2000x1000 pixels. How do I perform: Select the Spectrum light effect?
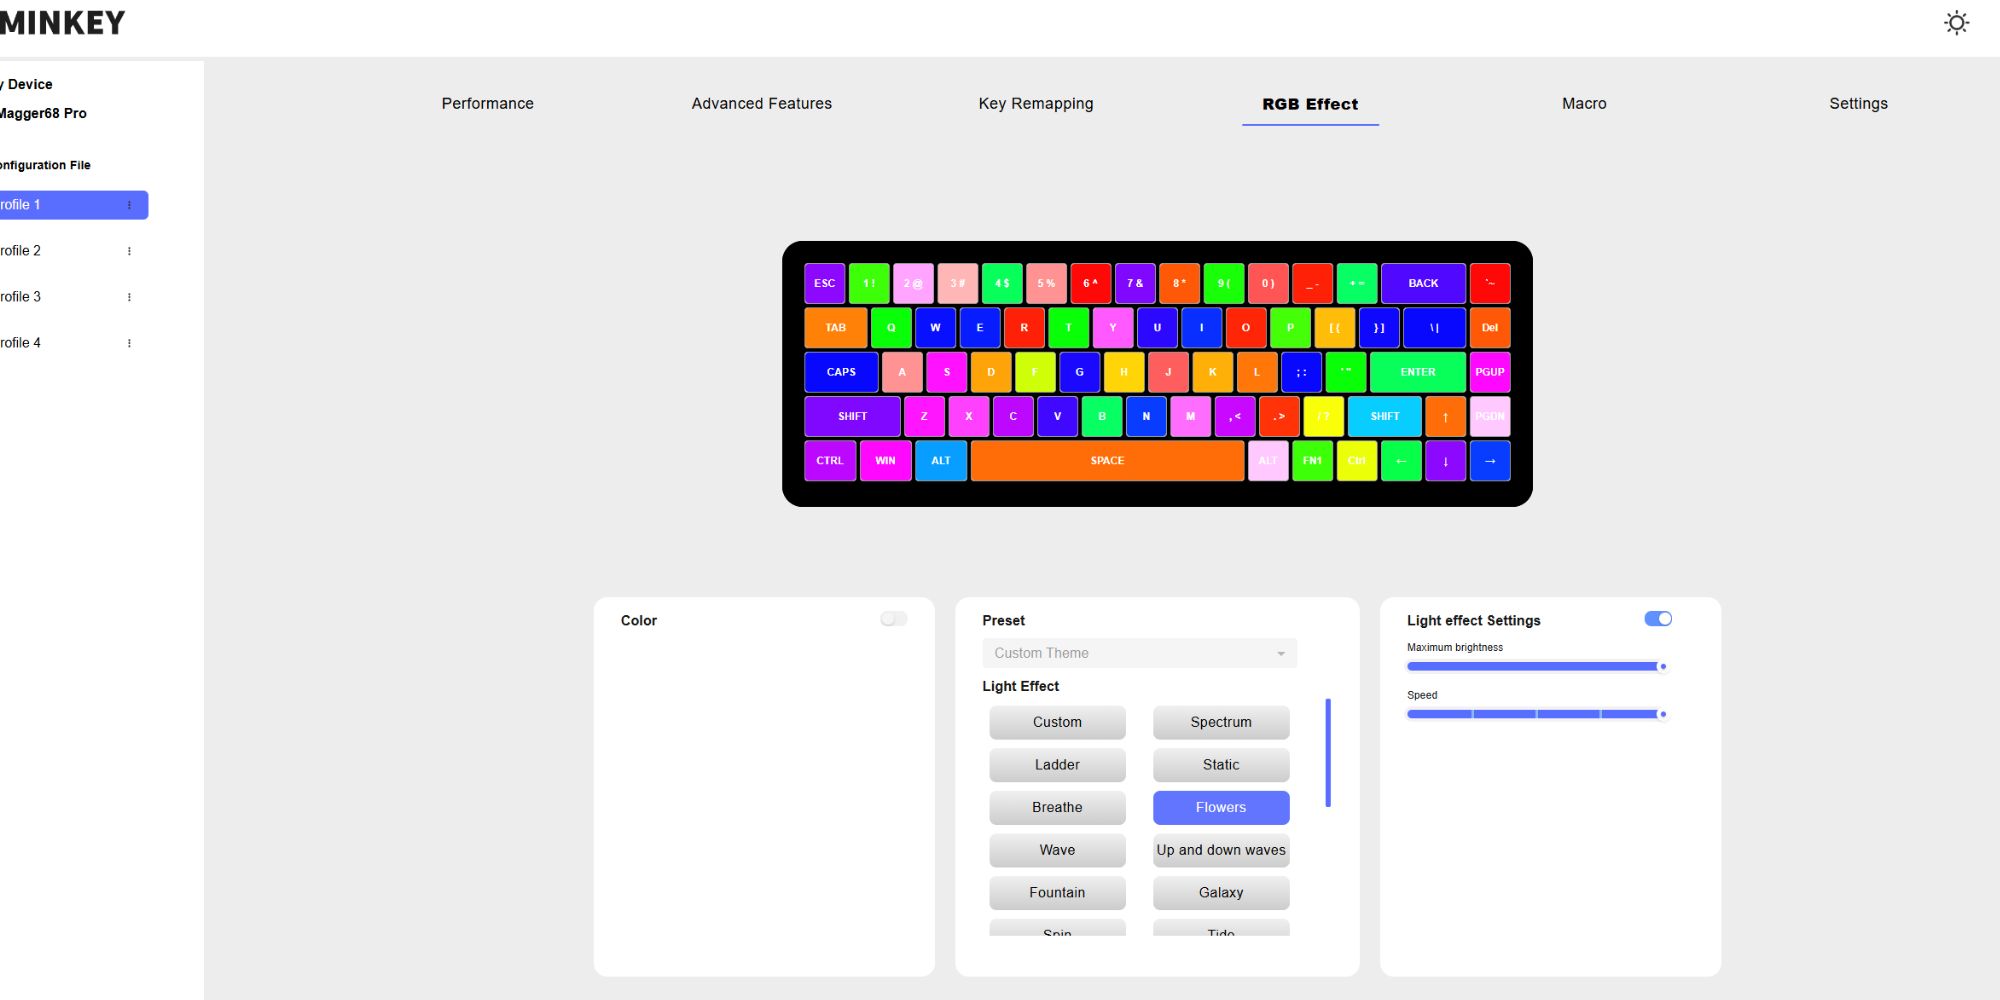point(1220,722)
